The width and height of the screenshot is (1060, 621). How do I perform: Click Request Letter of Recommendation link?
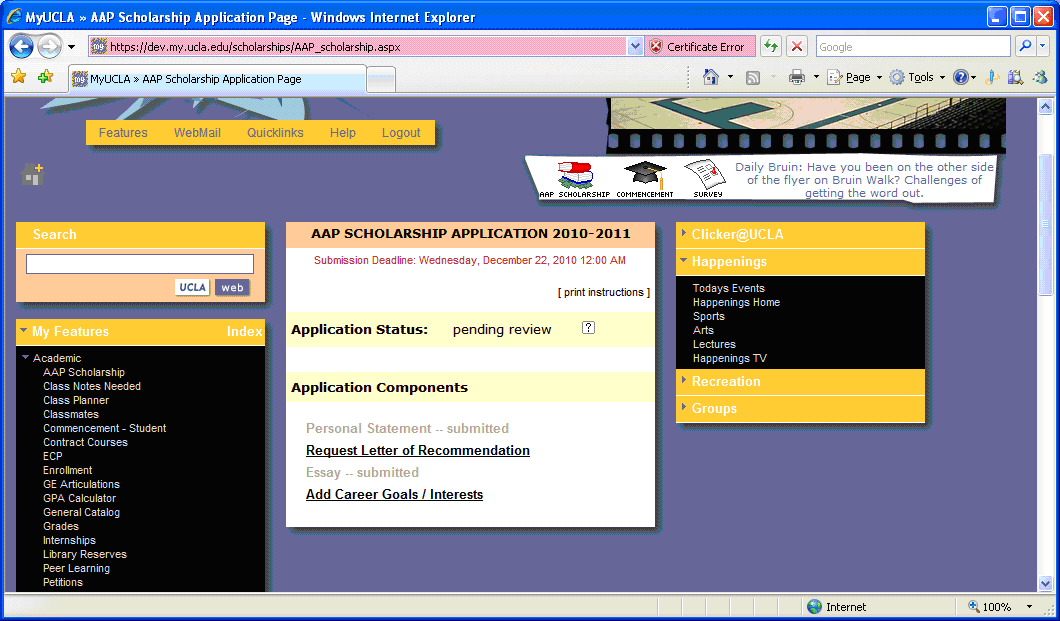pos(417,451)
